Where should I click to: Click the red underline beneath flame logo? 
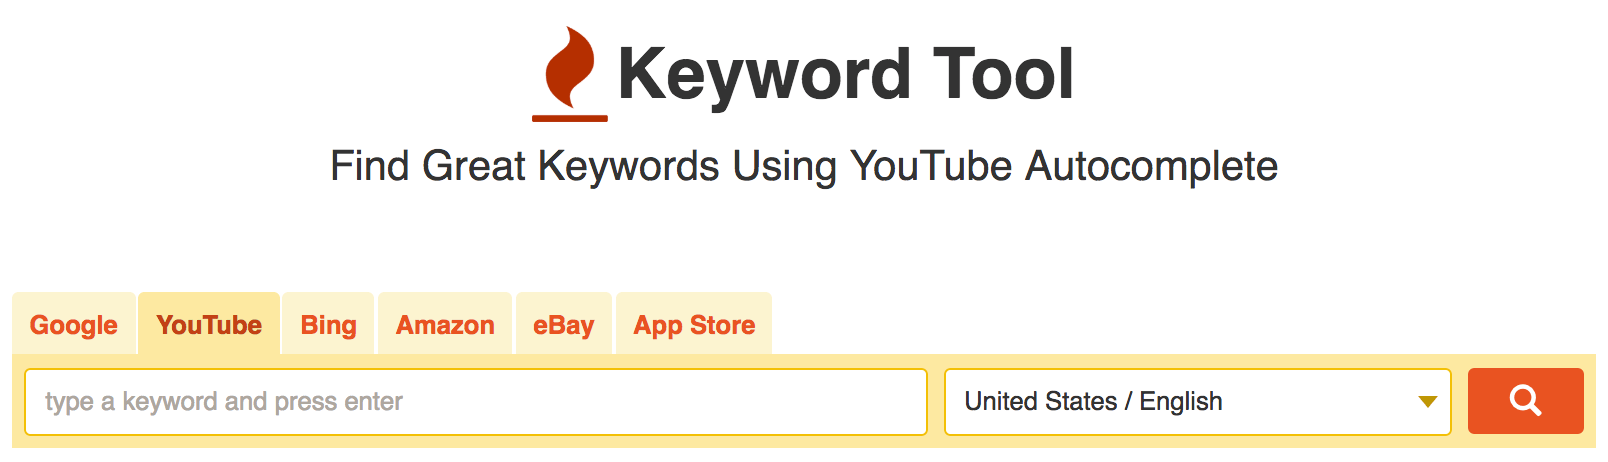tap(570, 118)
